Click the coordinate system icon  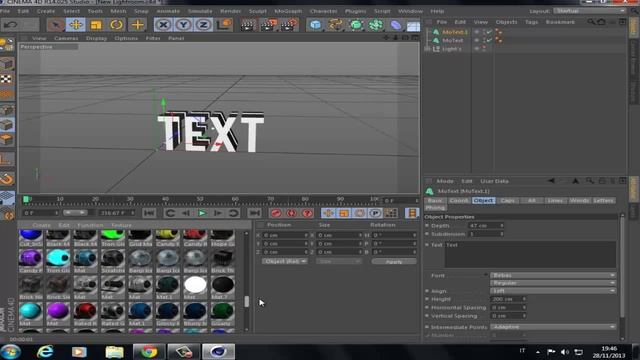click(x=224, y=25)
